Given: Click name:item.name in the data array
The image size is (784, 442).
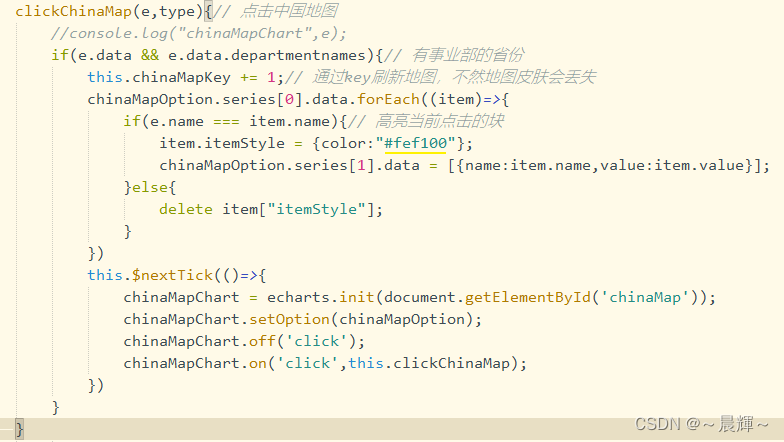Looking at the screenshot, I should click(528, 165).
